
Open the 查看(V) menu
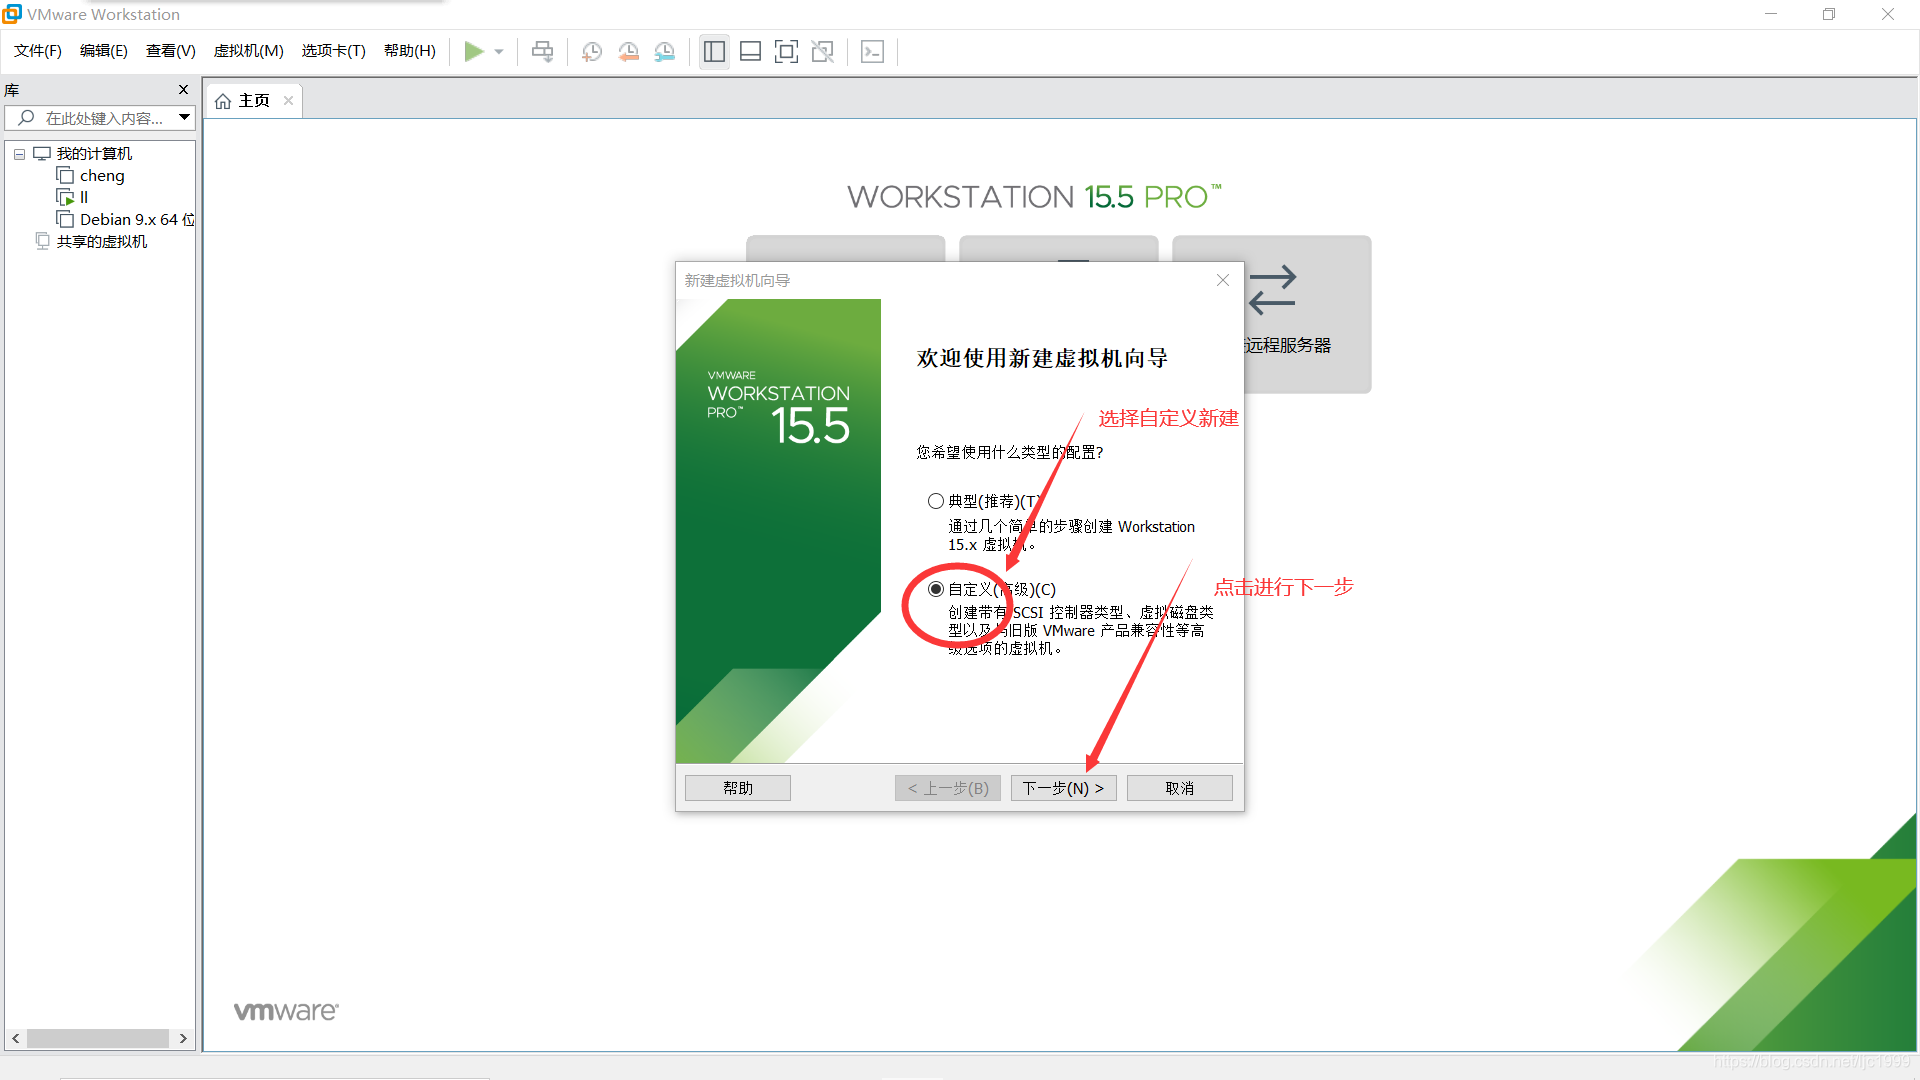tap(171, 51)
